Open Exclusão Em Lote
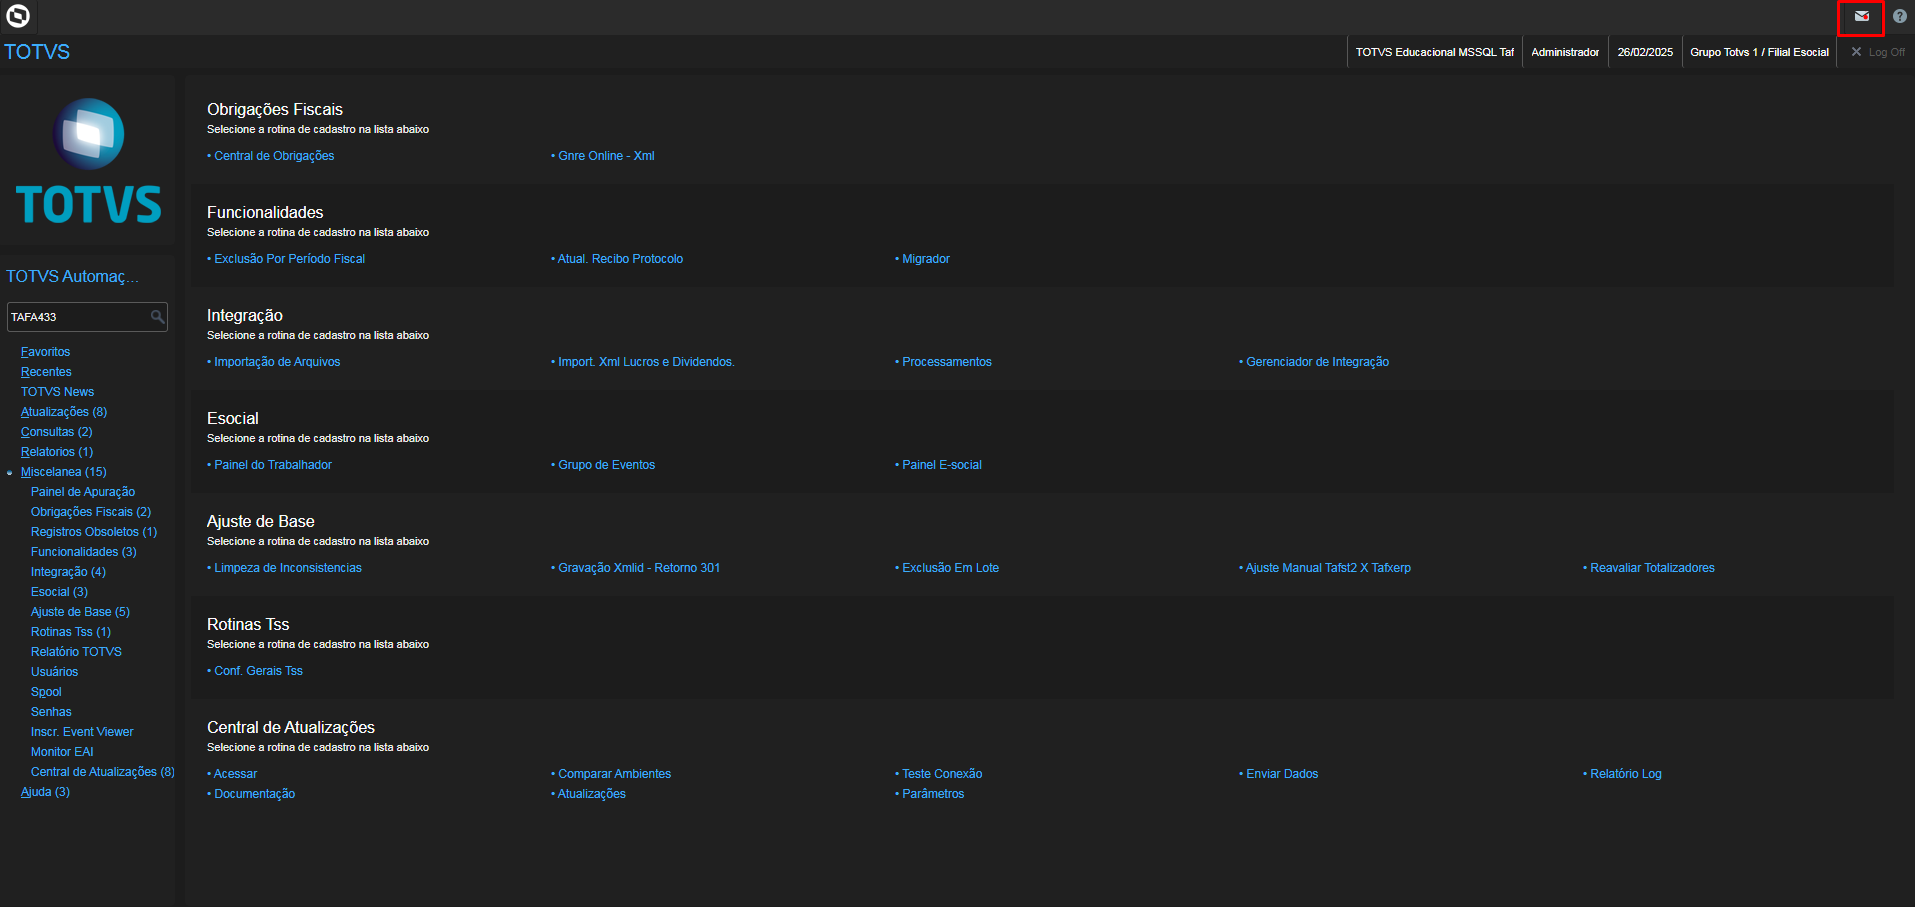Image resolution: width=1915 pixels, height=907 pixels. pyautogui.click(x=950, y=568)
